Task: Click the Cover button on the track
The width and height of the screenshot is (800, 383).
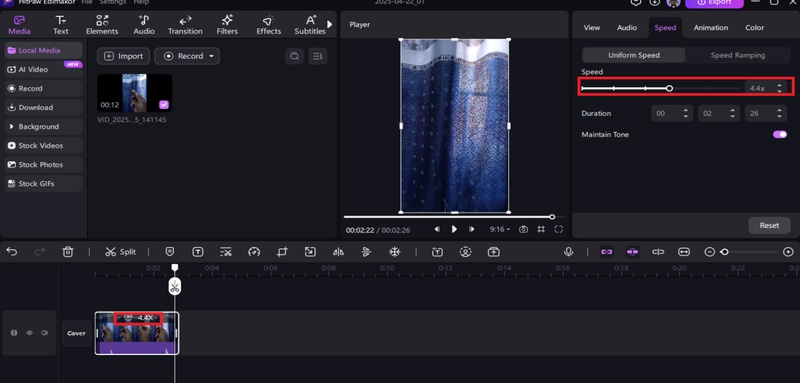Action: click(77, 334)
